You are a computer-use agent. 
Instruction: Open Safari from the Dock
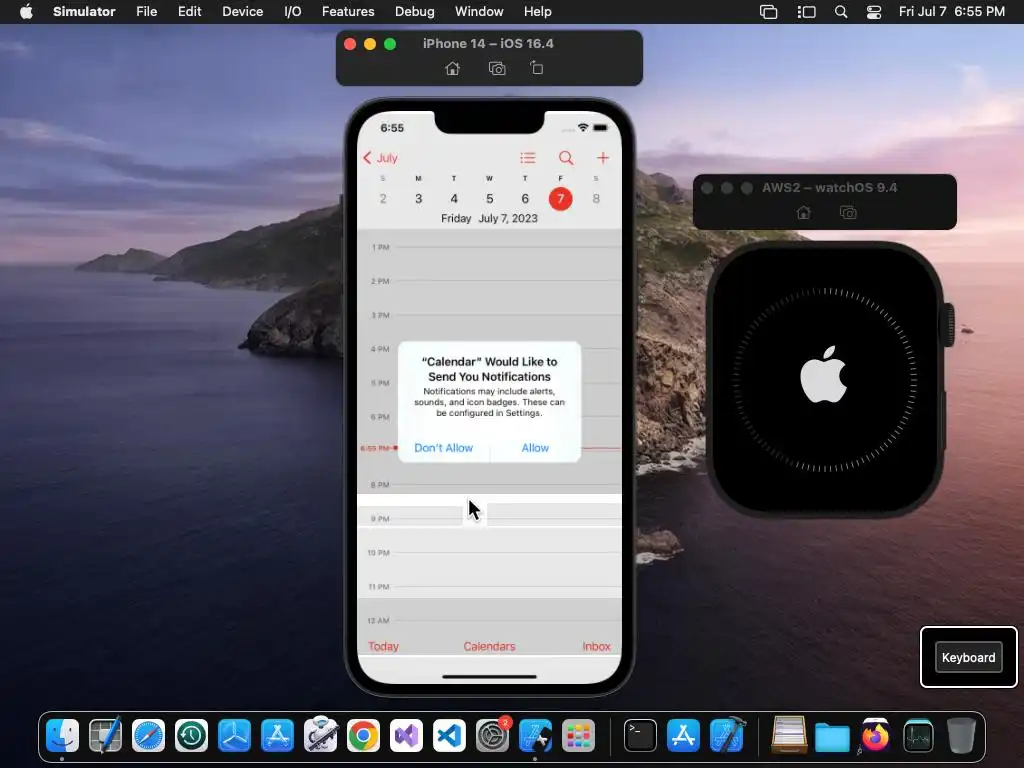click(x=148, y=736)
